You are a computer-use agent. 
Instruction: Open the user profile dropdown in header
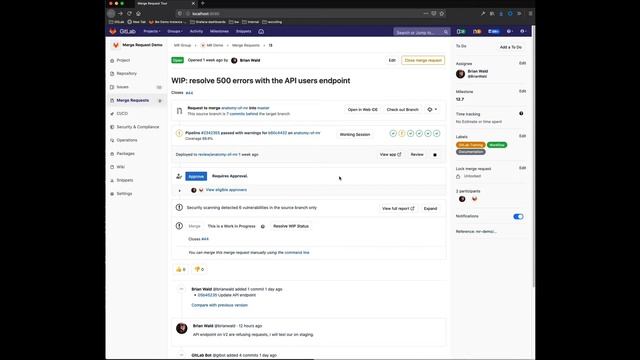pos(523,31)
